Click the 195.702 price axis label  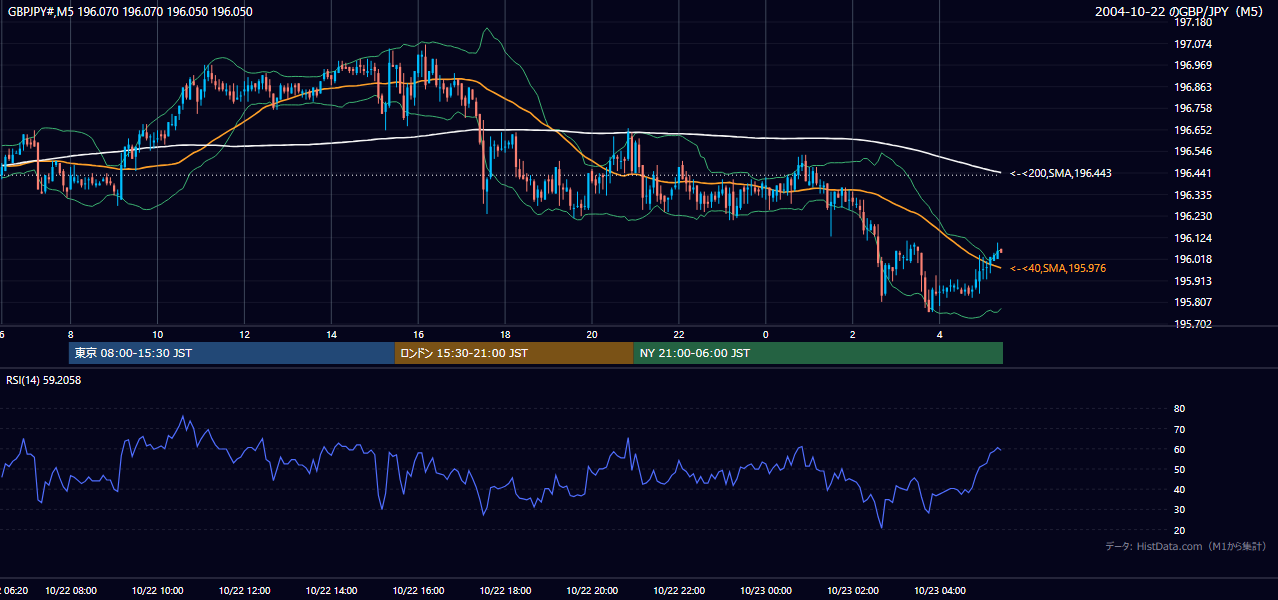tap(1192, 324)
